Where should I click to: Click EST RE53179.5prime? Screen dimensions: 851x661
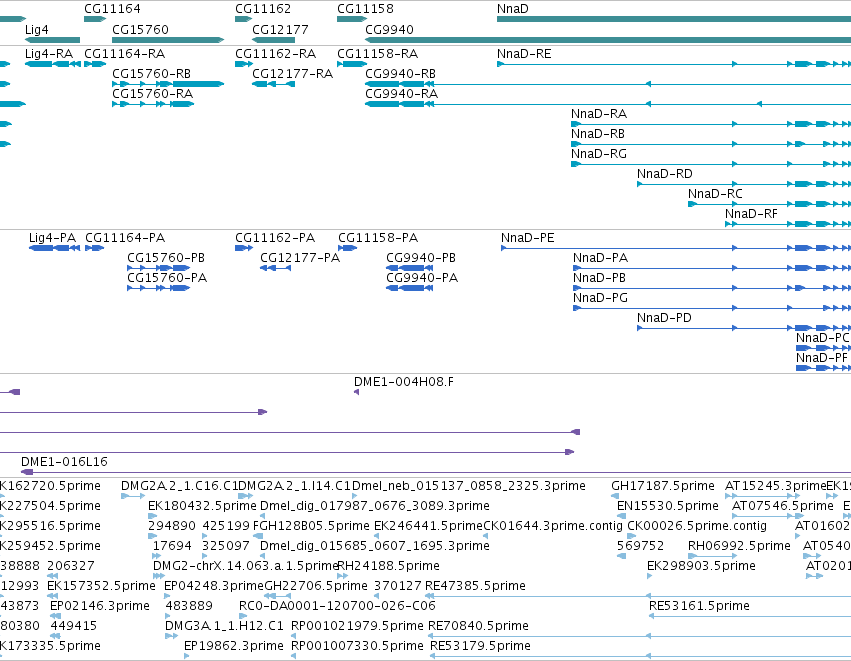click(640, 656)
